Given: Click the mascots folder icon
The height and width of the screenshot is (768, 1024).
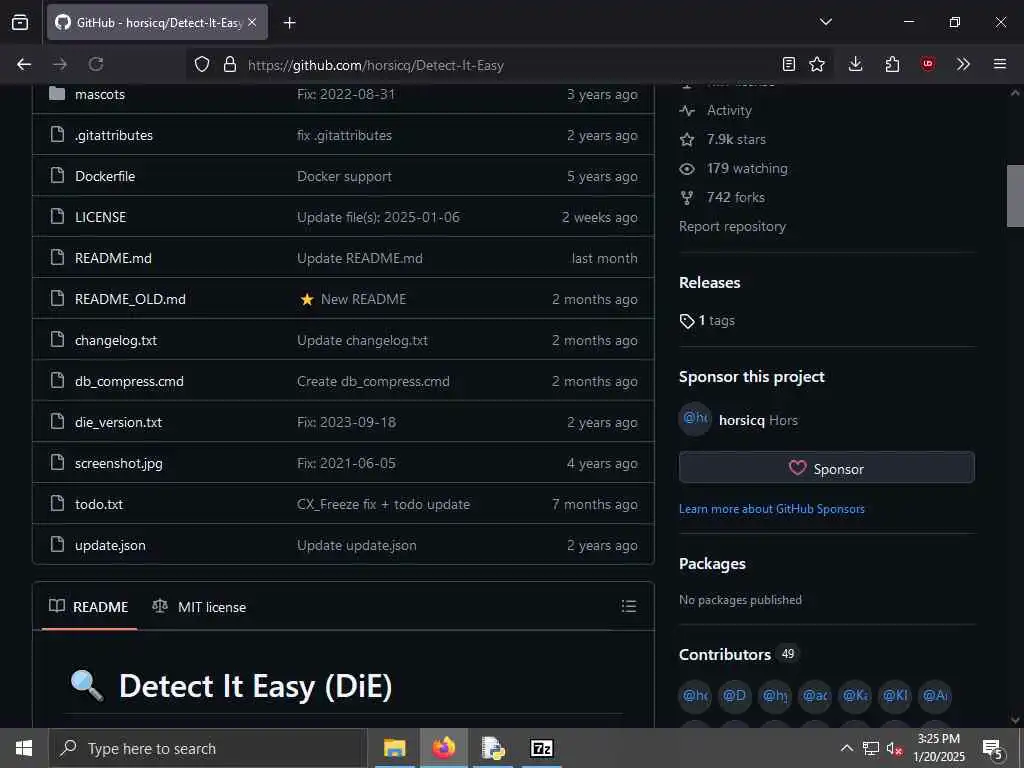Looking at the screenshot, I should point(57,93).
